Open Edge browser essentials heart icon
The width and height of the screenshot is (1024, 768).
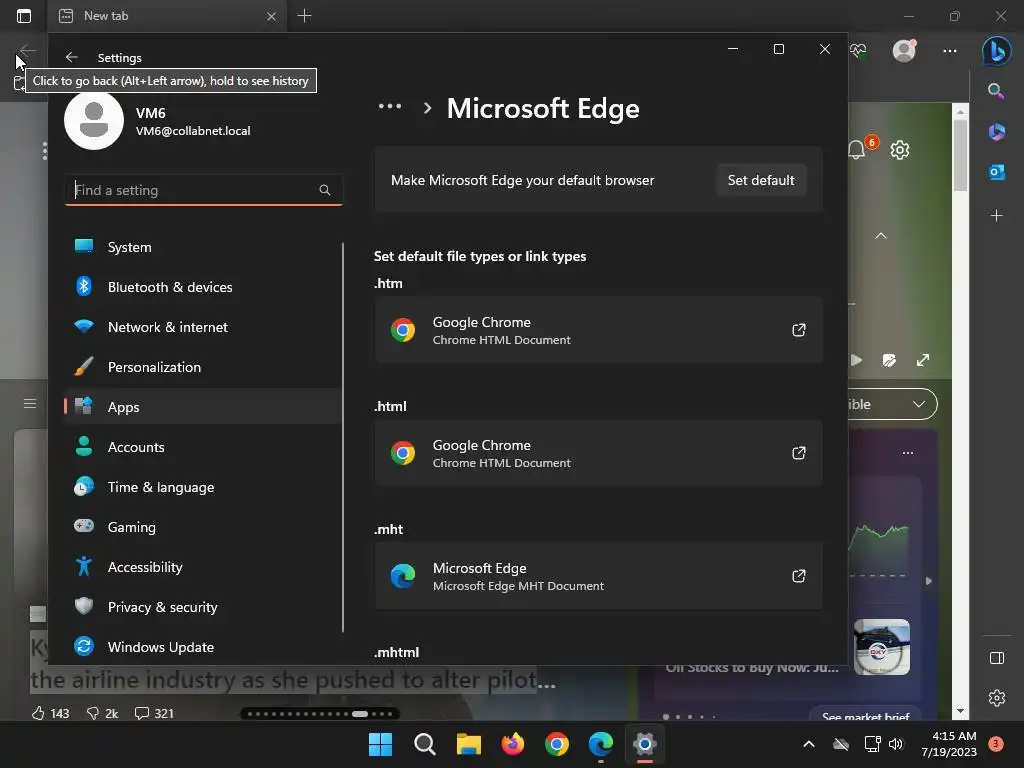pos(858,50)
